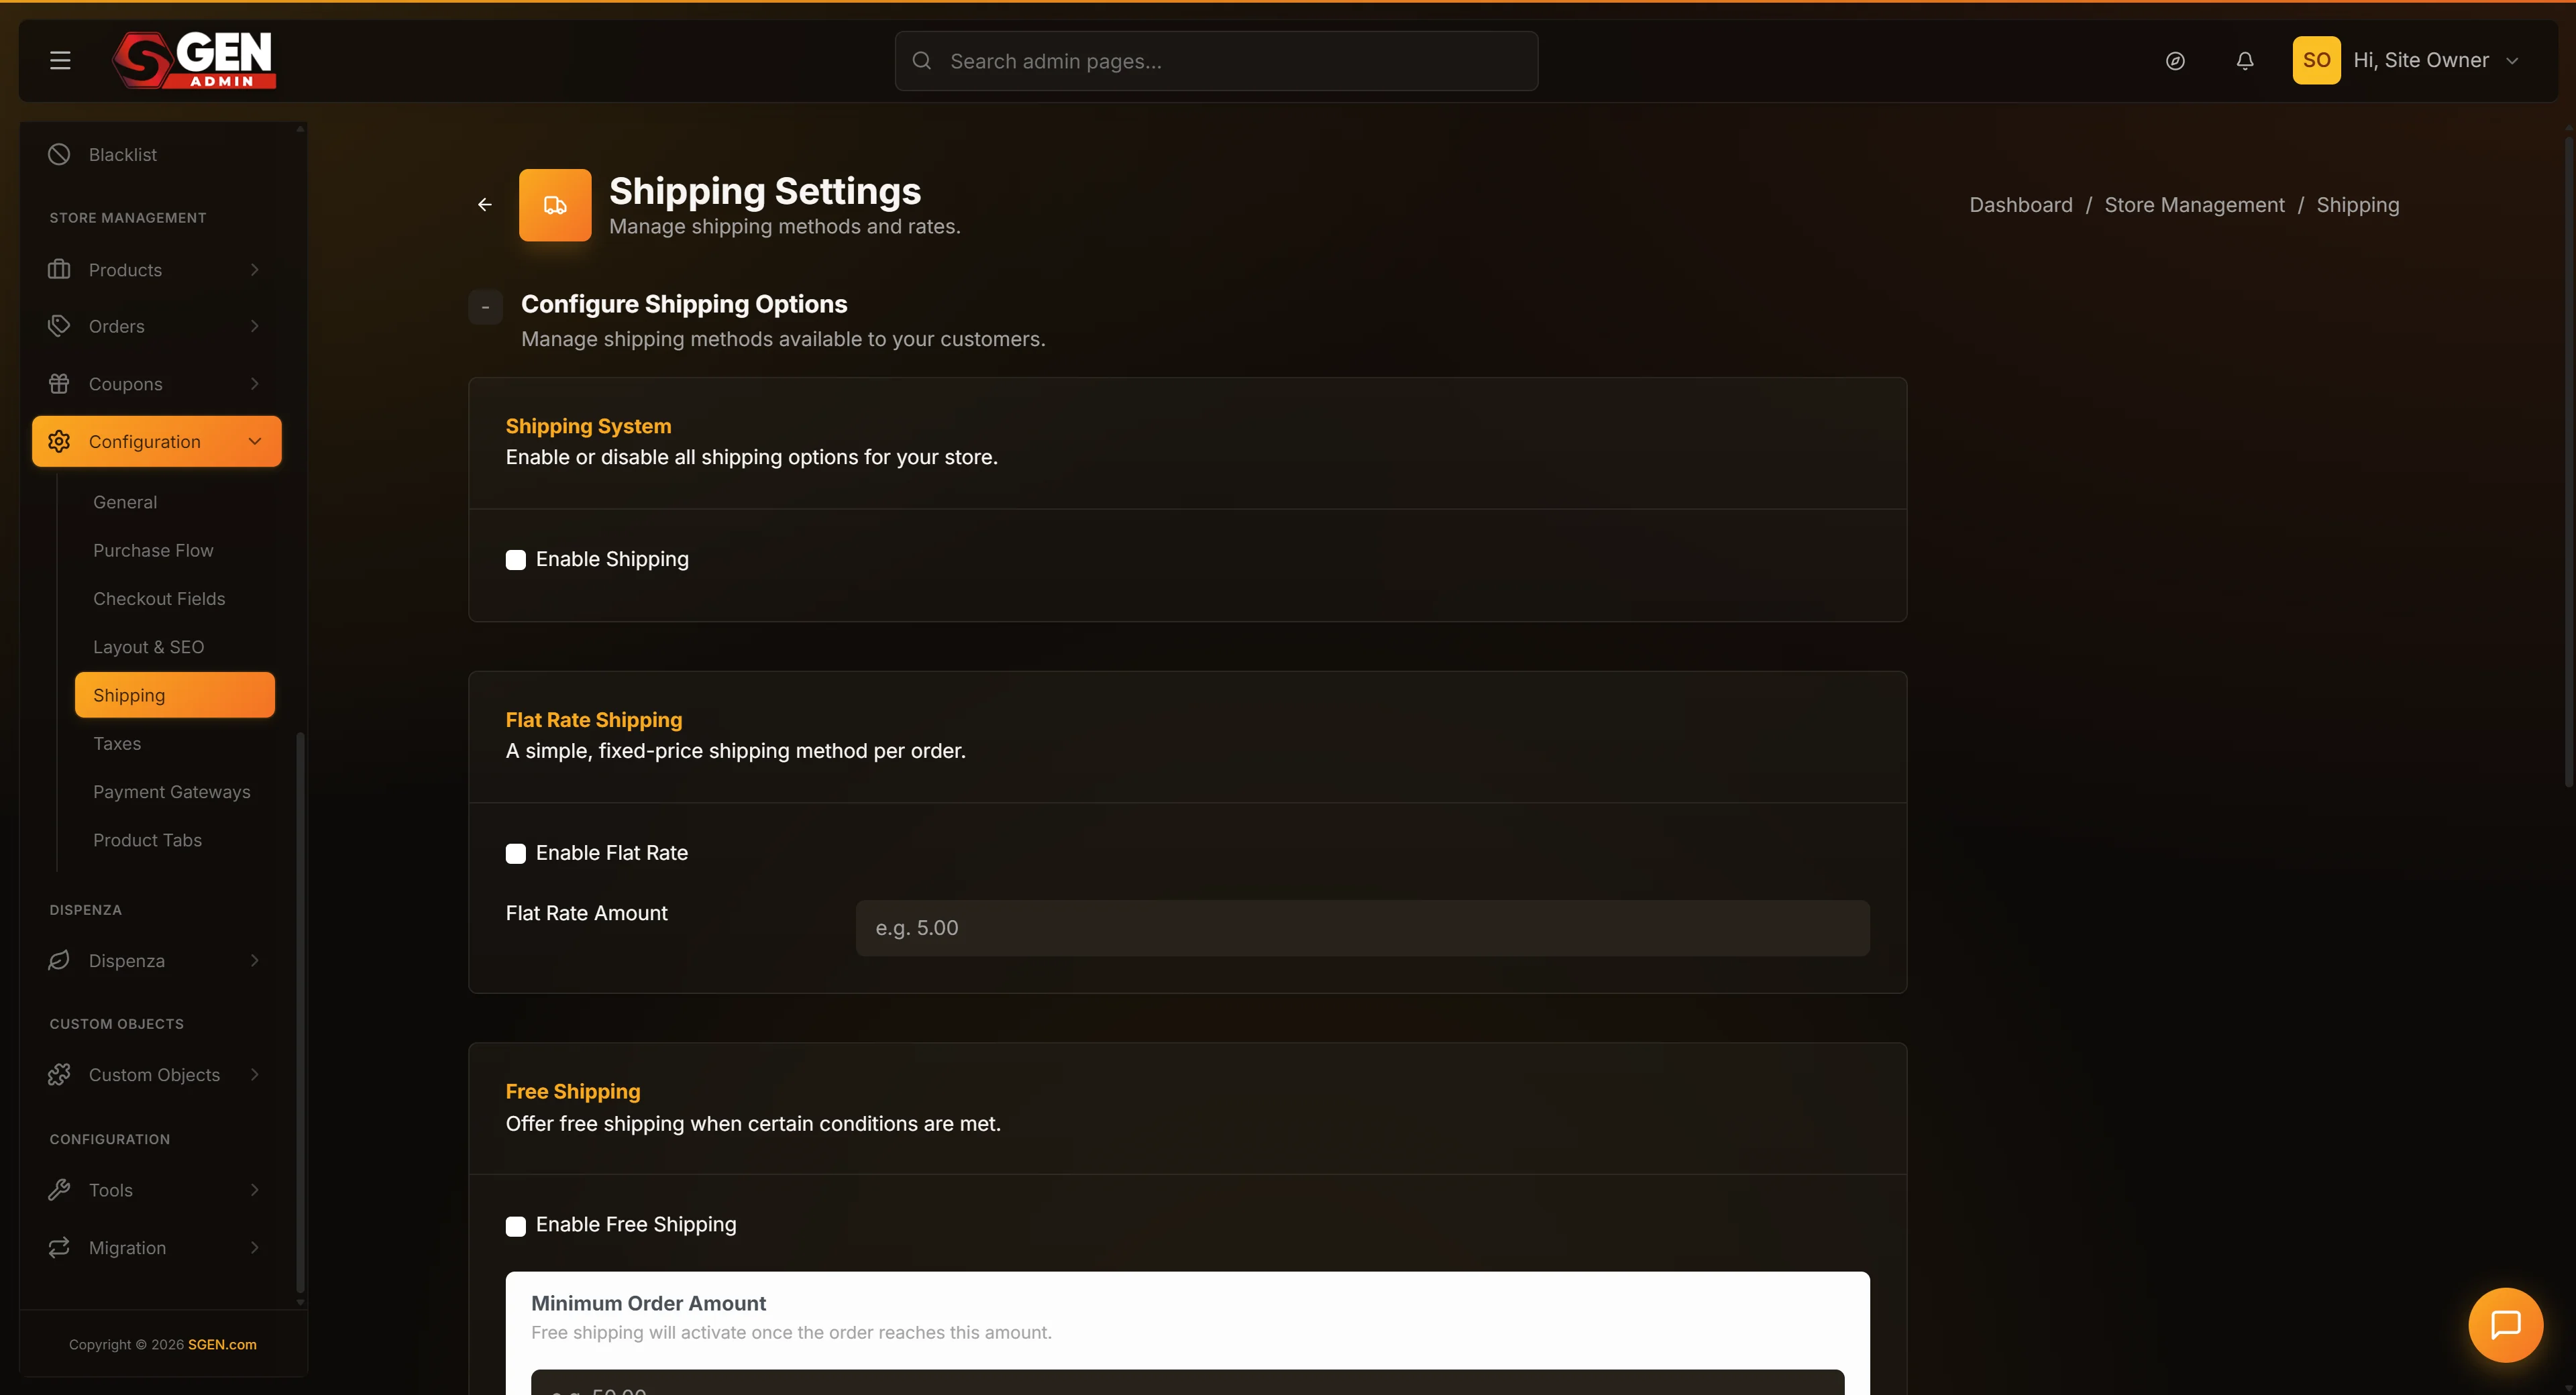Click the Flat Rate Amount field

1362,928
